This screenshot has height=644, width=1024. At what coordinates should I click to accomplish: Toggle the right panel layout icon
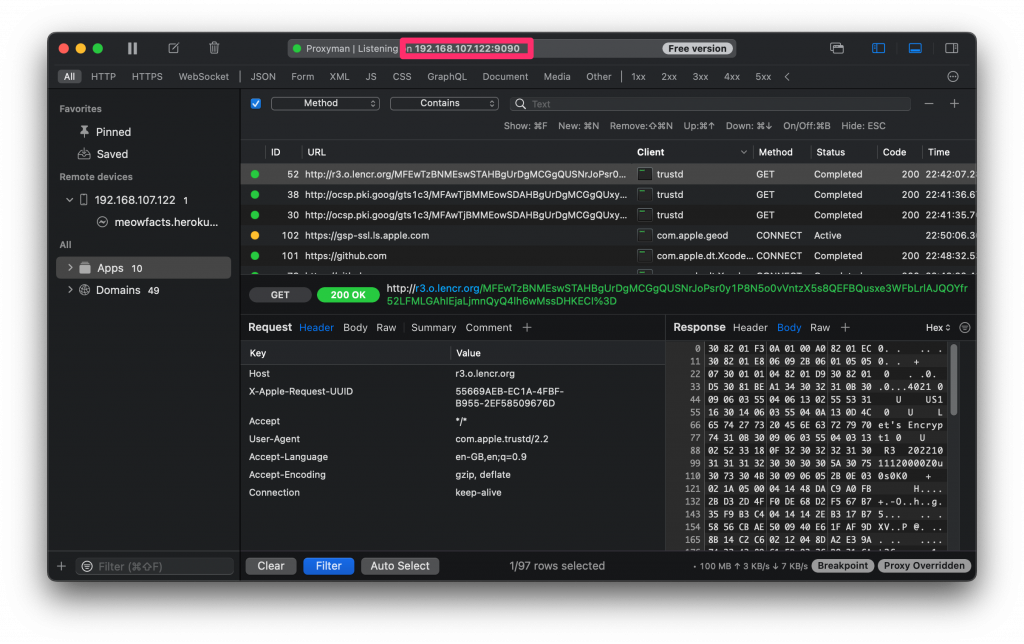952,48
